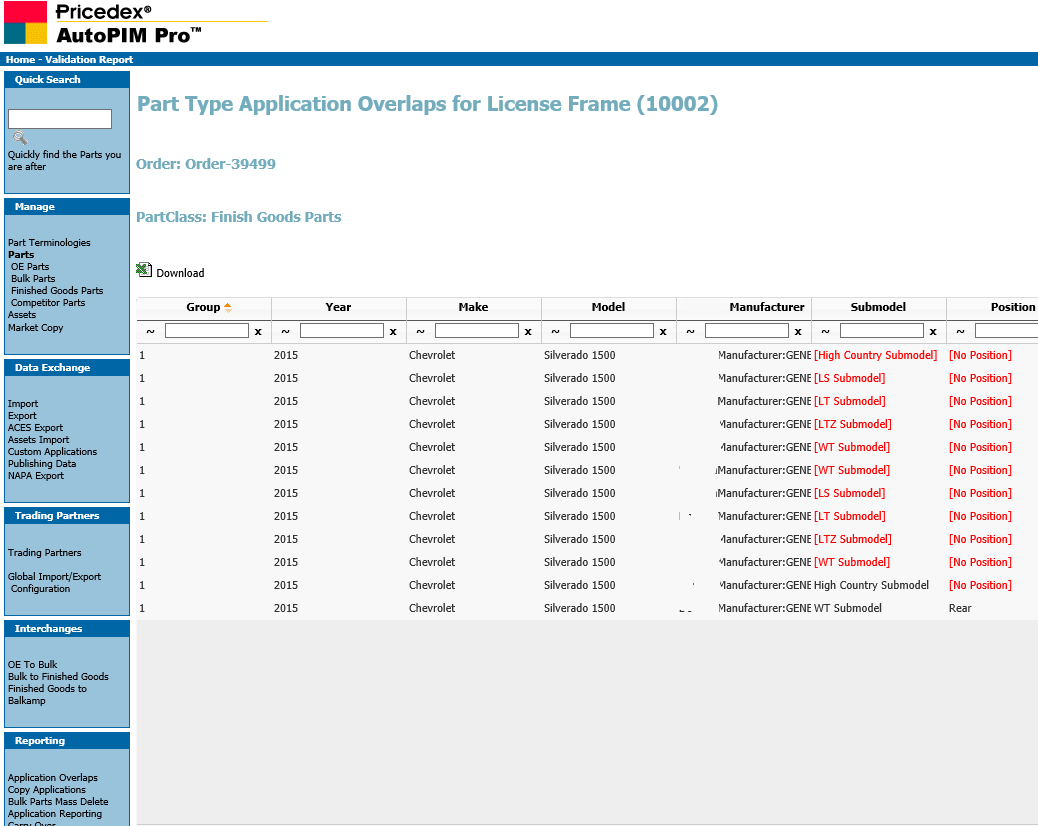This screenshot has width=1038, height=826.
Task: Open Custom Applications link
Action: click(52, 451)
